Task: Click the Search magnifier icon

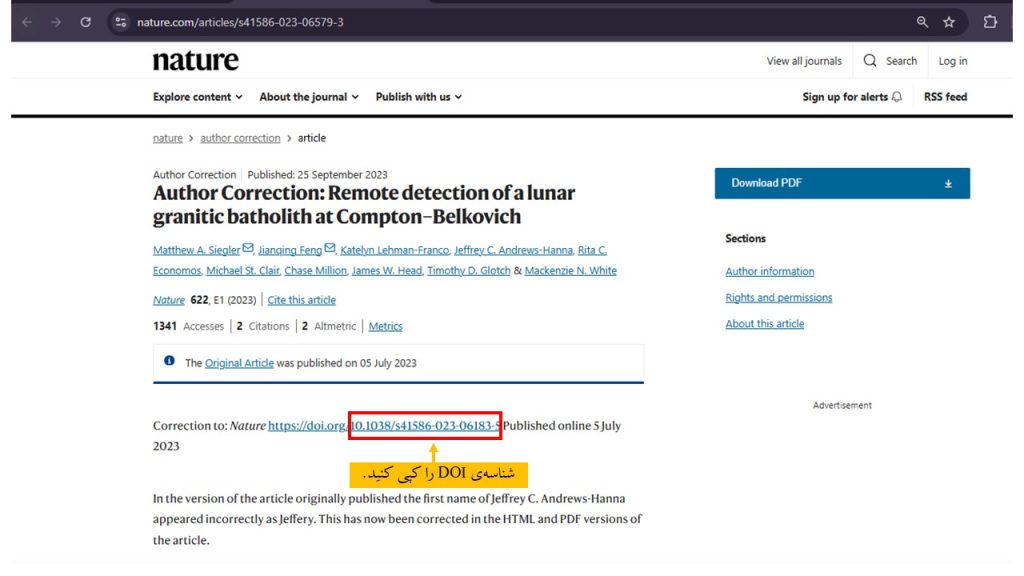Action: 871,61
